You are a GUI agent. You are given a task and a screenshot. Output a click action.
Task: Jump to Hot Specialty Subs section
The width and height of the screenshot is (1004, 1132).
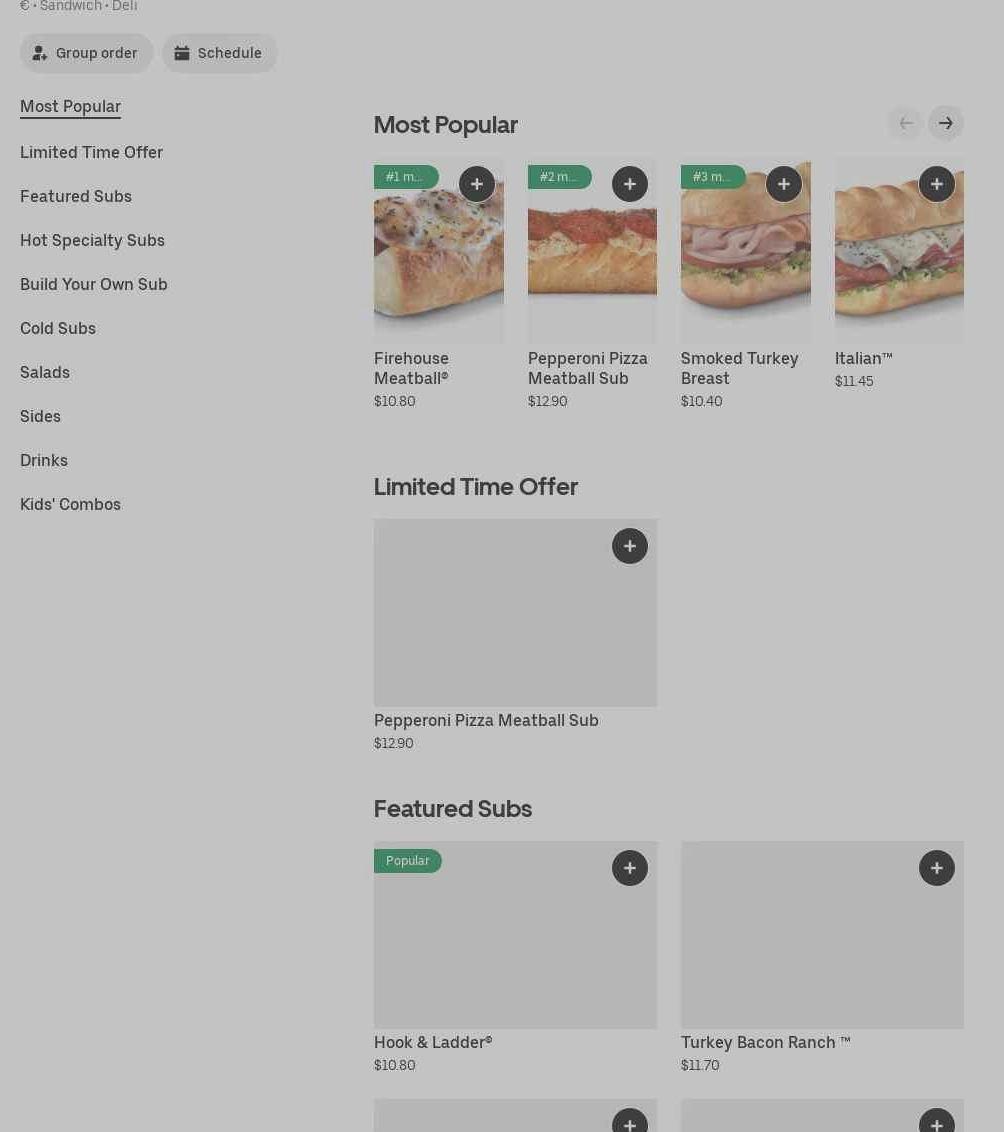pos(92,240)
